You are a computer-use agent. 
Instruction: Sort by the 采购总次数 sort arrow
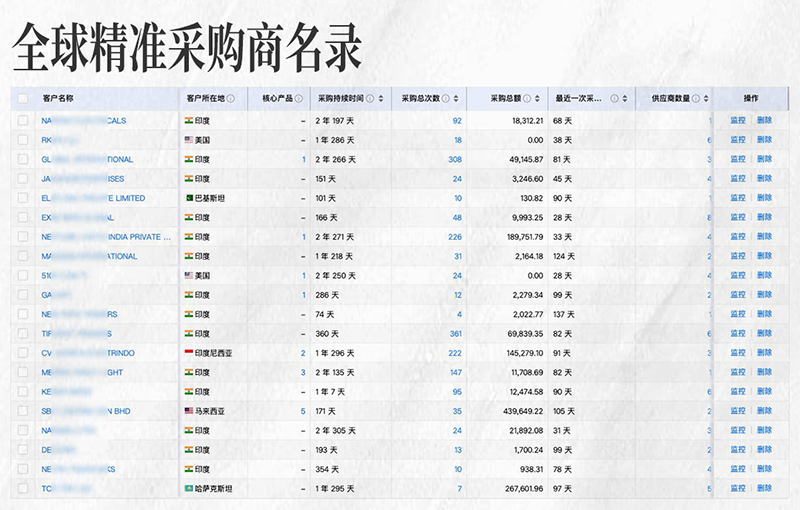coord(458,99)
